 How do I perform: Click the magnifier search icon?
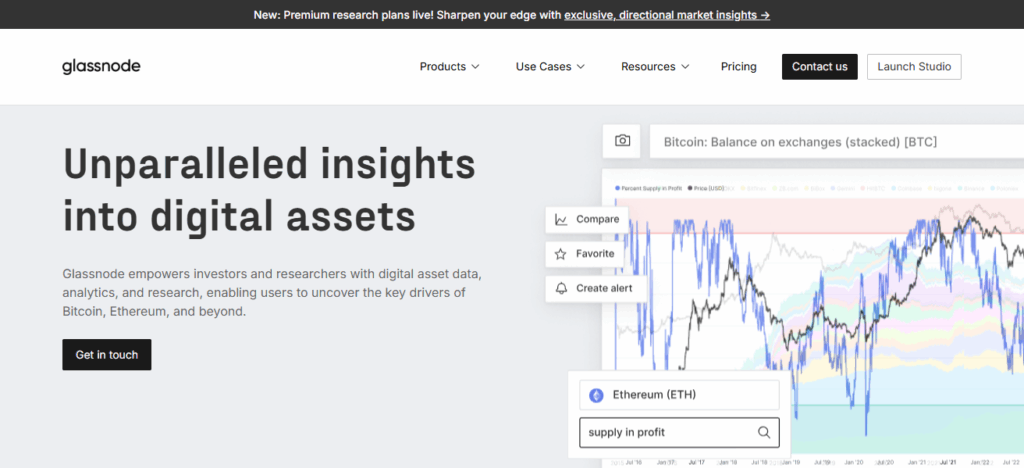[763, 432]
